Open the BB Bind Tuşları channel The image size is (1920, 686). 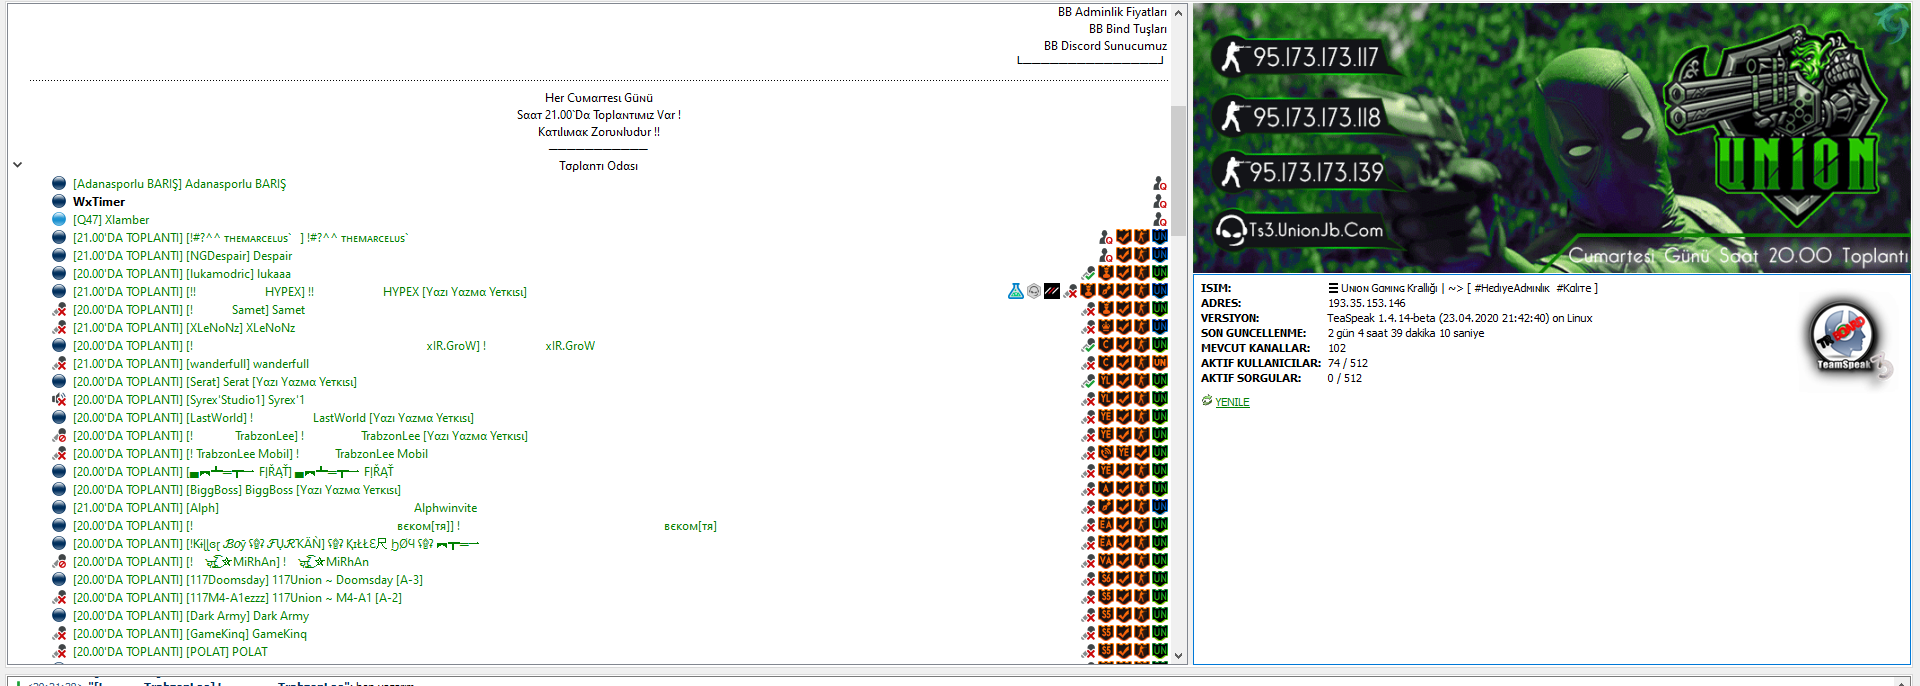pos(1128,29)
